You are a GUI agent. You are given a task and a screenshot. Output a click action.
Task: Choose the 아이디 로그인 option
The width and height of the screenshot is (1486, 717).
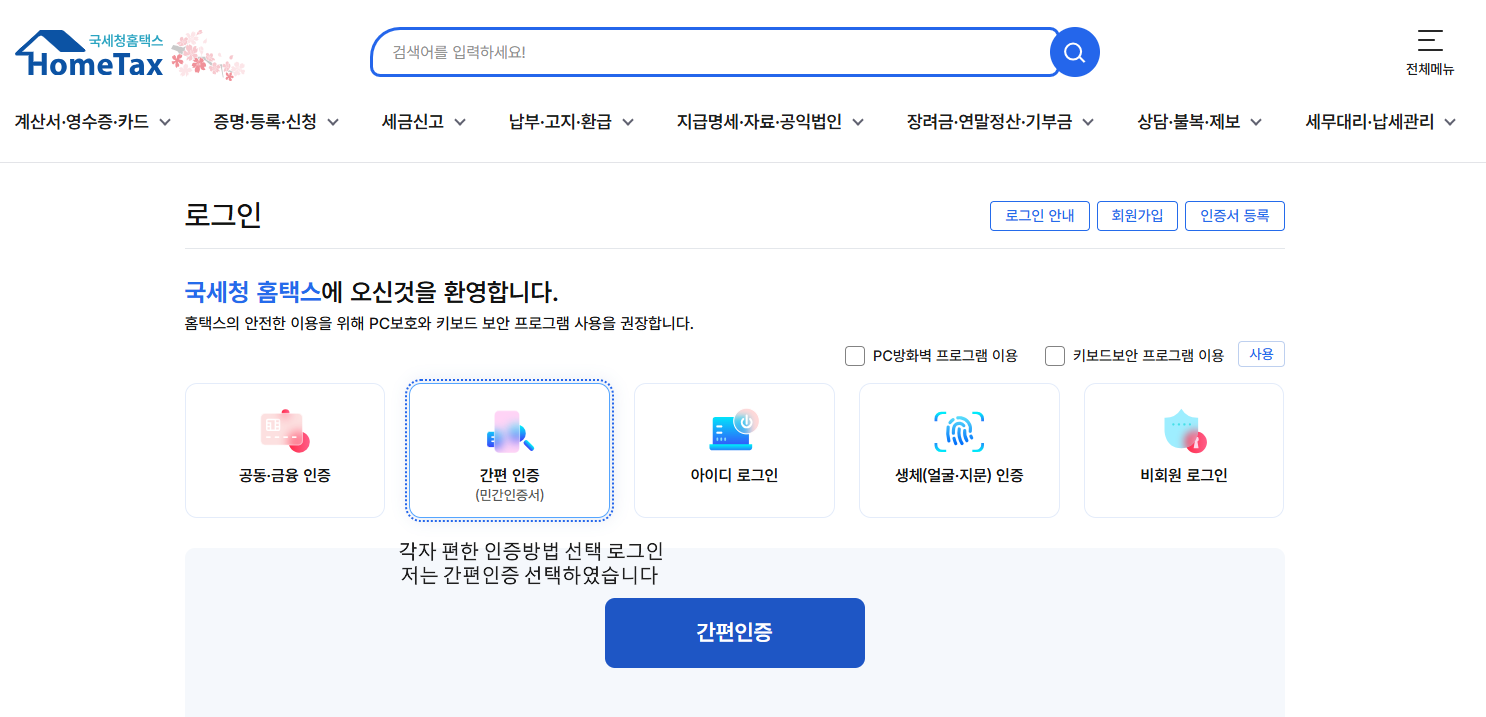coord(734,449)
